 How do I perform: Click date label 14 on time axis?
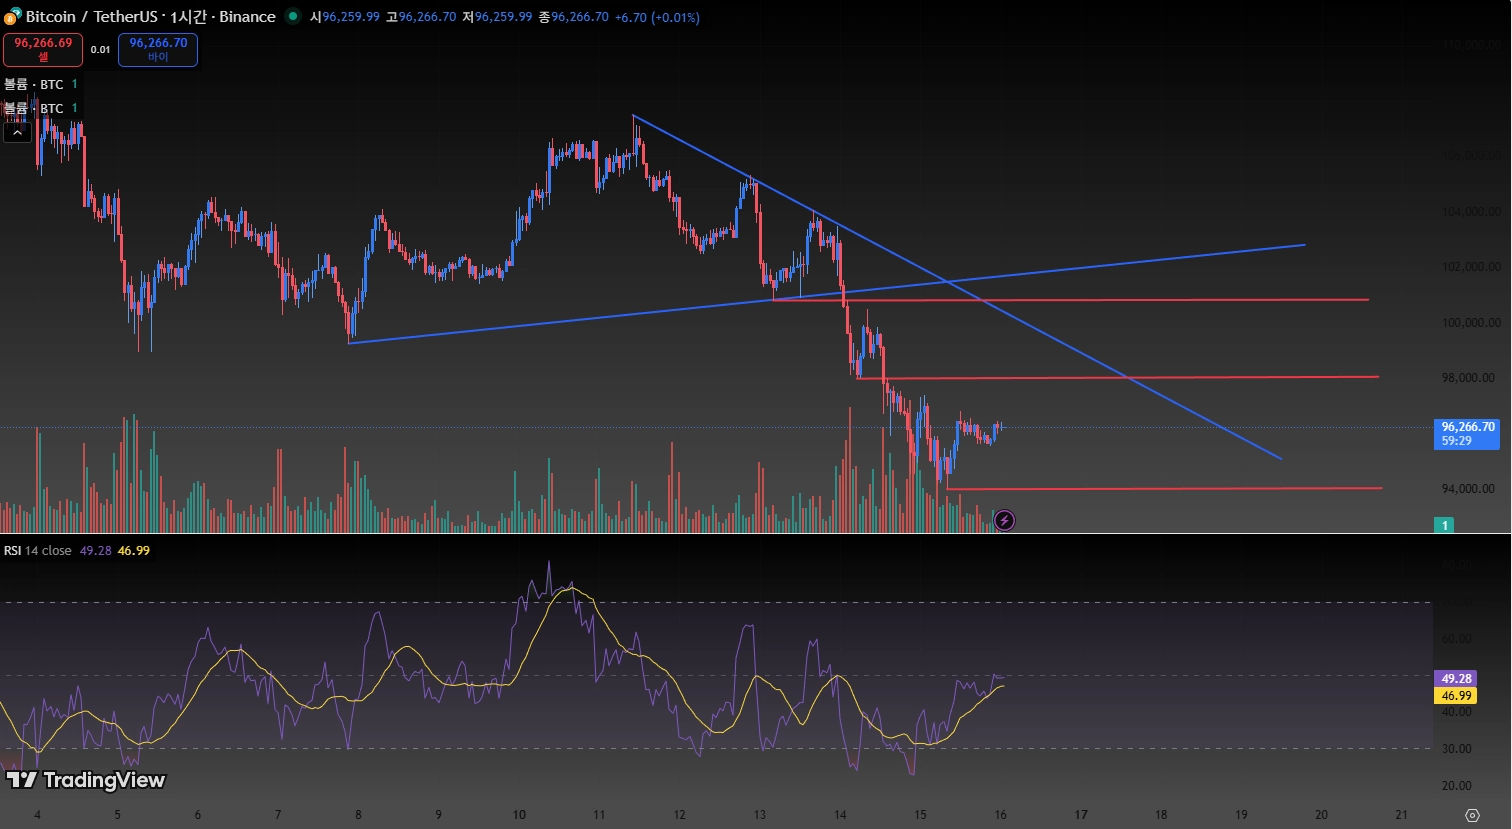(840, 815)
